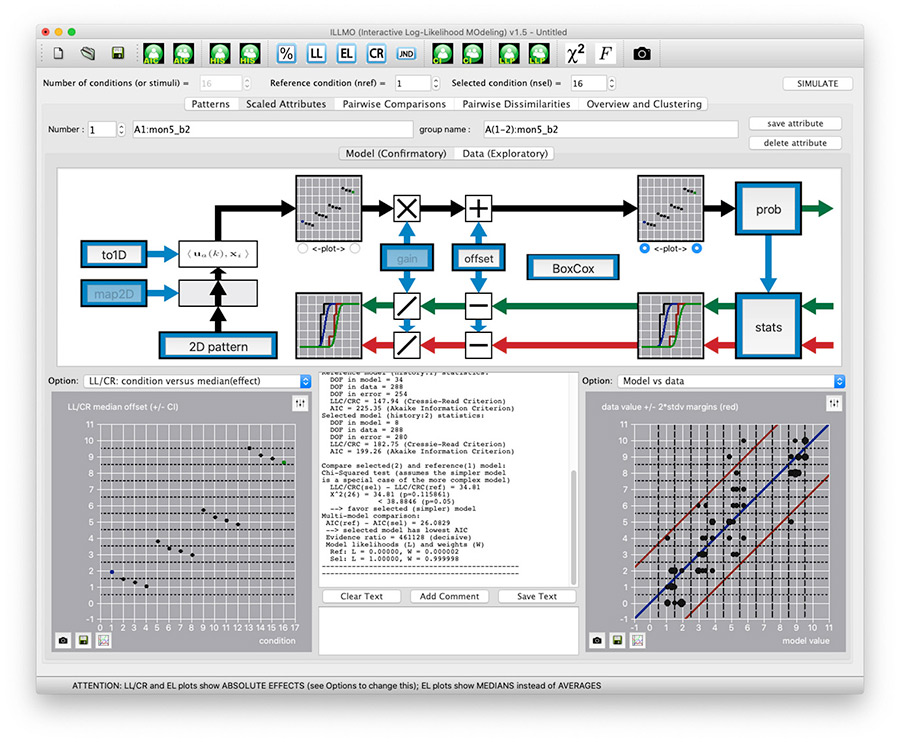Screen dimensions: 900x742
Task: Switch to Data (Exploratory) tab
Action: pyautogui.click(x=503, y=154)
